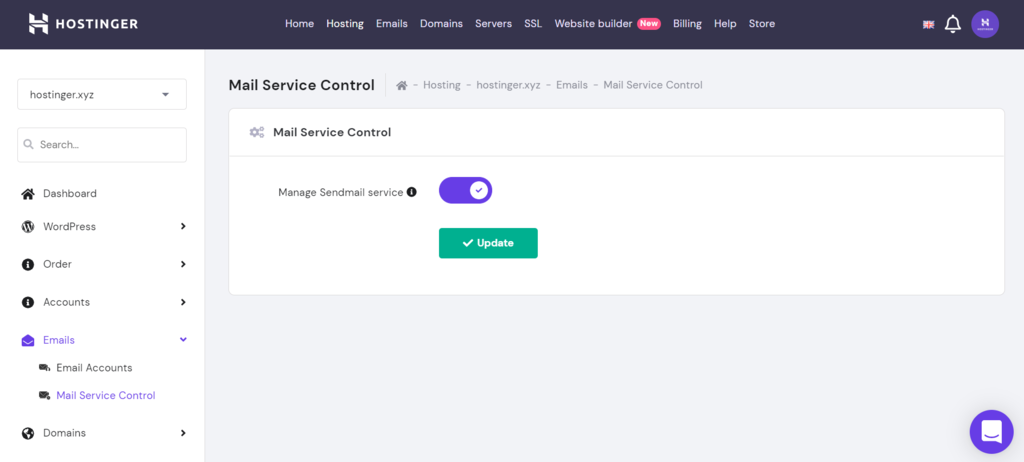
Task: Click the Mail Service Control sidebar icon
Action: [44, 395]
